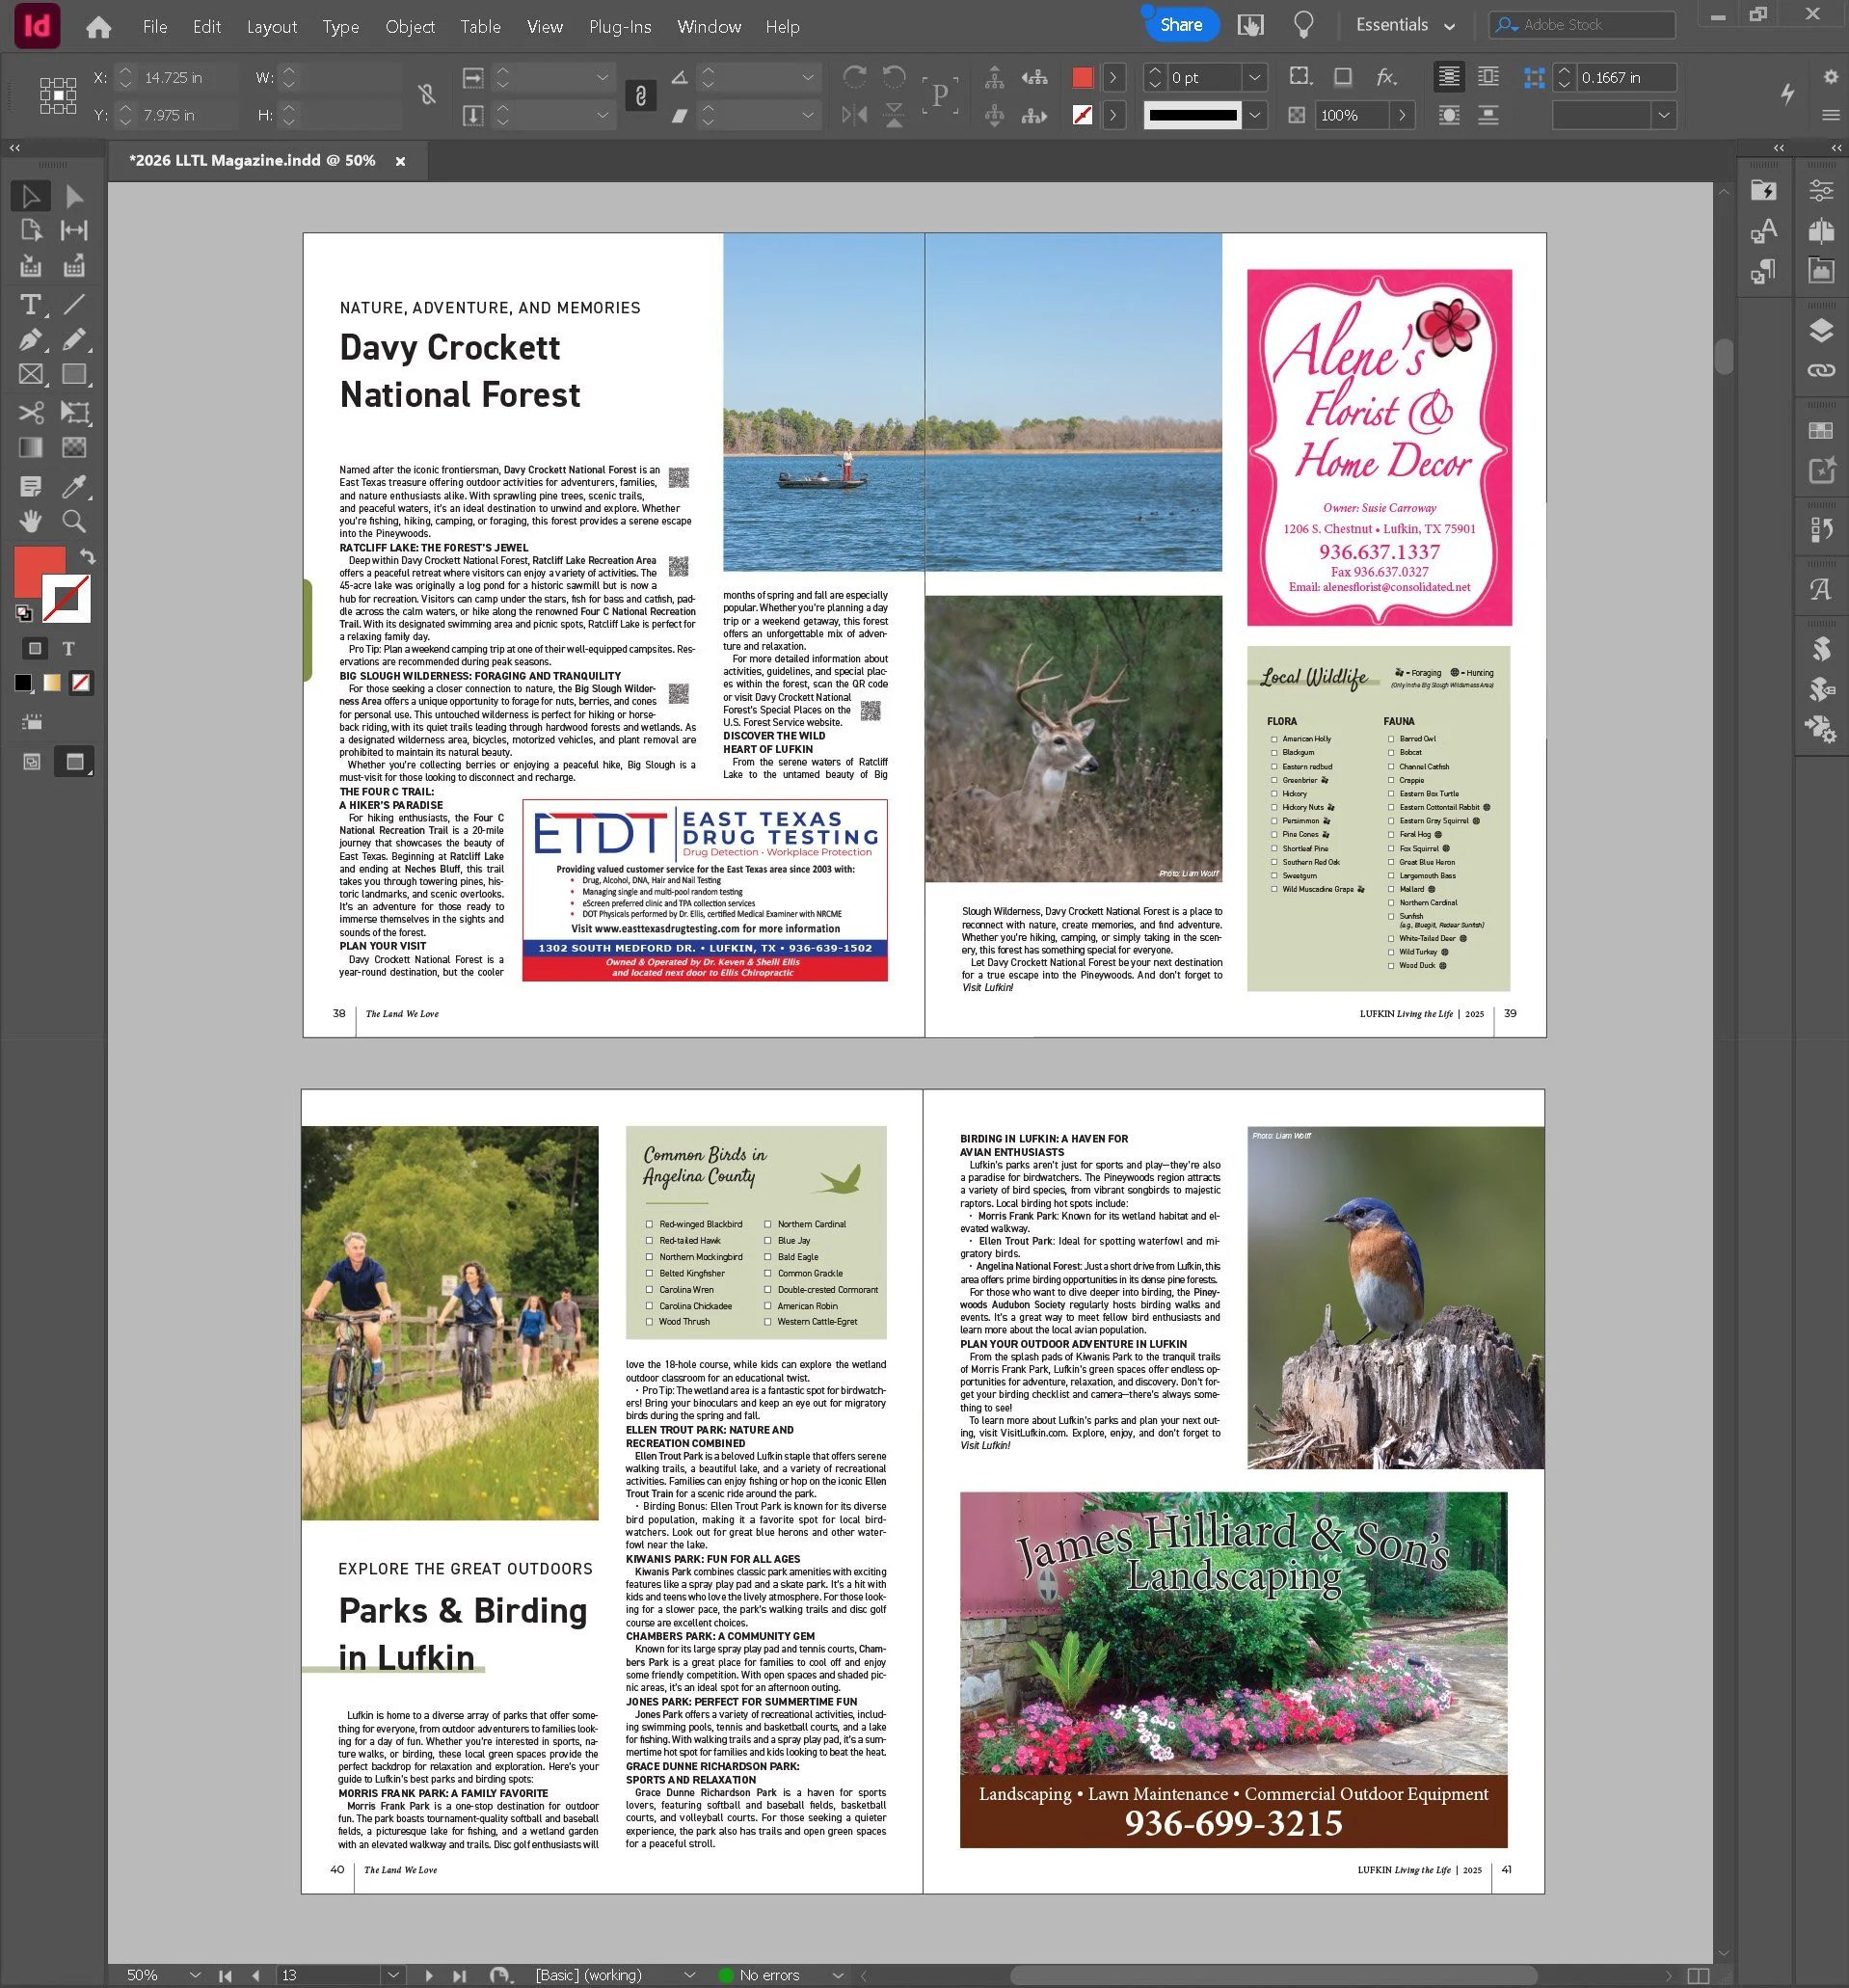The image size is (1849, 1988).
Task: Select the Rectangle tool
Action: pos(74,375)
